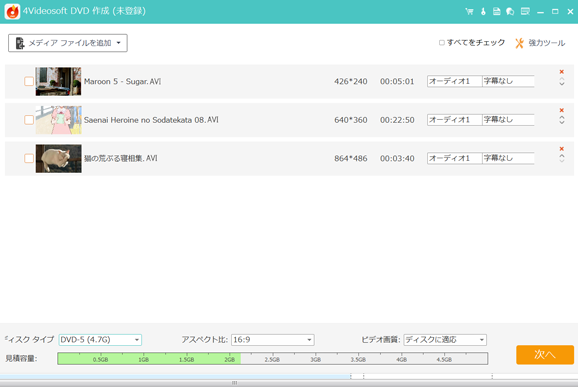Click resolution value 426*240
This screenshot has width=578, height=387.
click(x=351, y=81)
